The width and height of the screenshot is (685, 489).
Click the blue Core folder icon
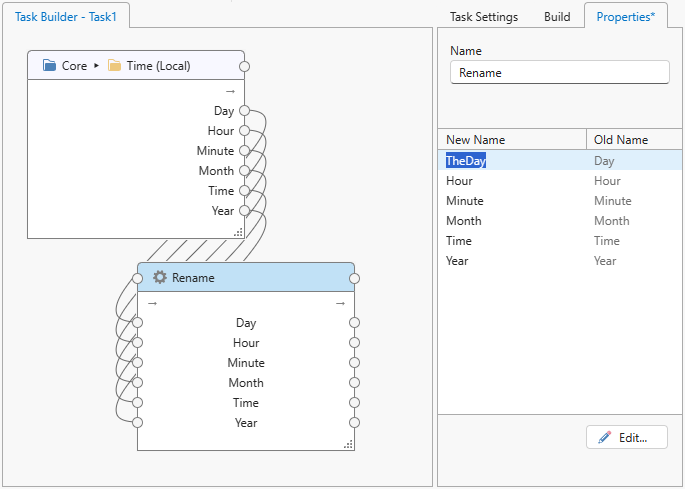tap(49, 66)
